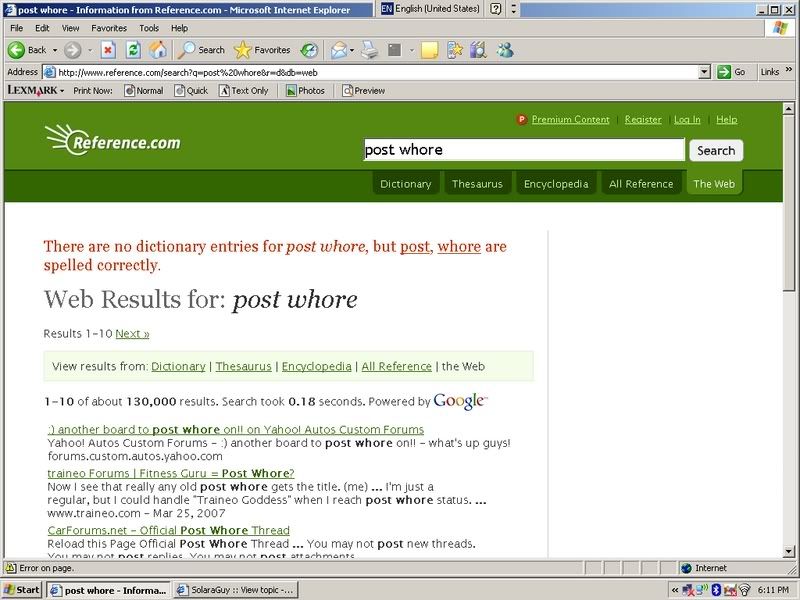Click the toolbar icon with the yellow star
800x600 pixels.
(455, 50)
